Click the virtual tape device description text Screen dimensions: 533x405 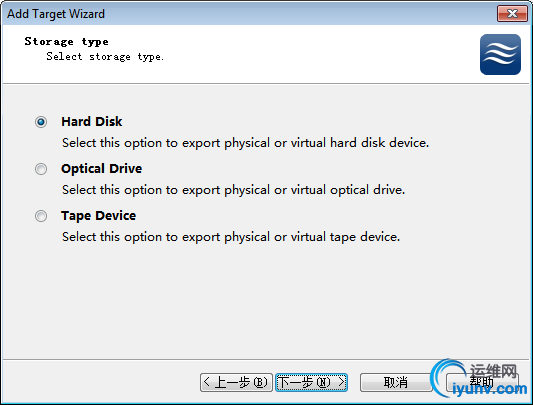tap(231, 237)
